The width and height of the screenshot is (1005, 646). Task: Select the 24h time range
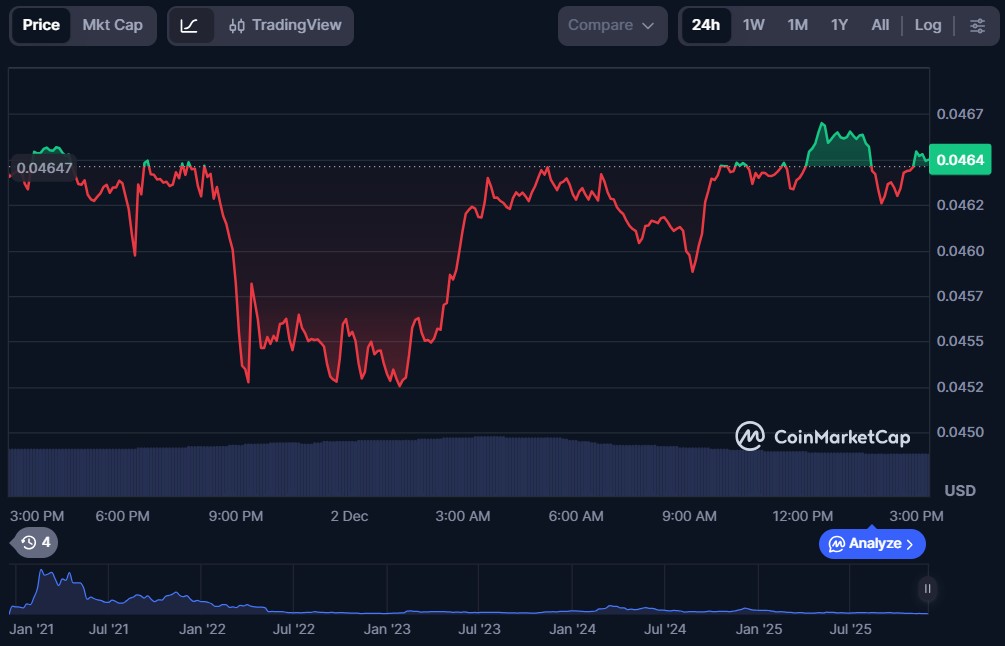coord(705,25)
